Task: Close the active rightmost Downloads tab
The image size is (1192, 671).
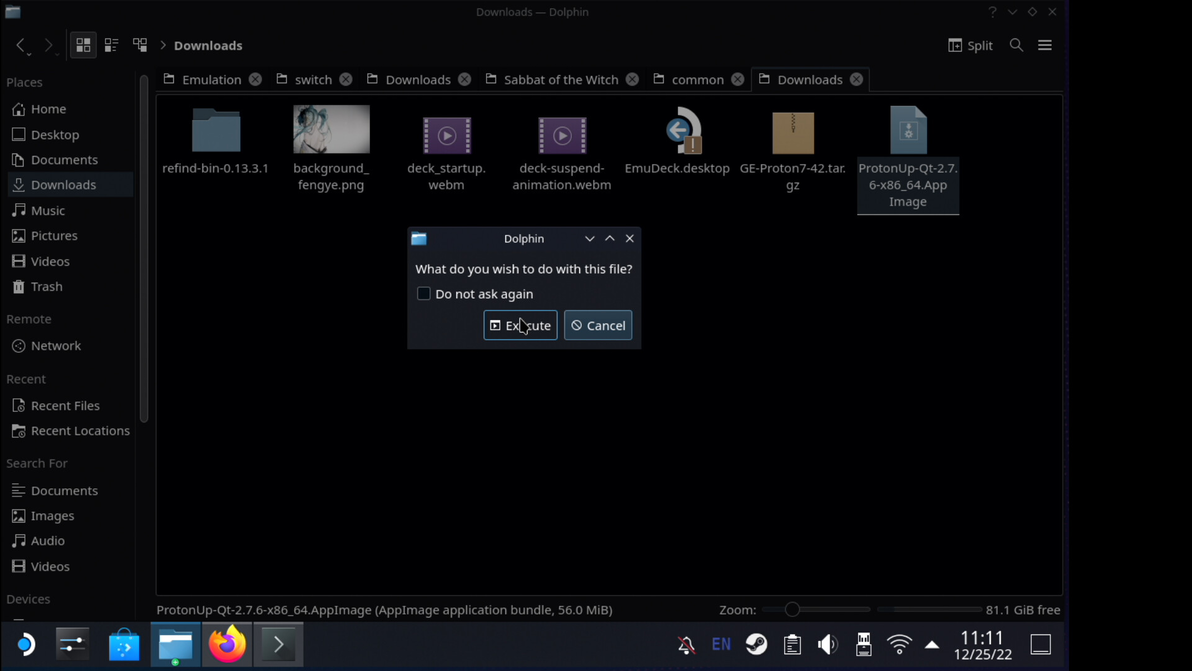Action: click(857, 80)
